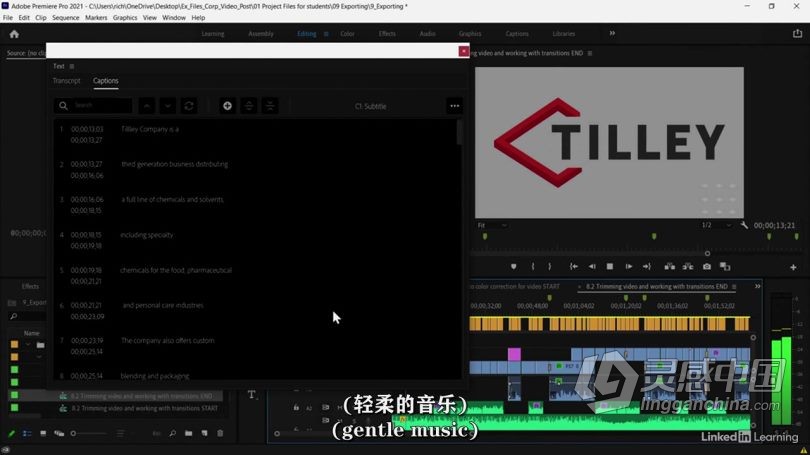Click magenta clip on timeline video track

click(x=514, y=354)
